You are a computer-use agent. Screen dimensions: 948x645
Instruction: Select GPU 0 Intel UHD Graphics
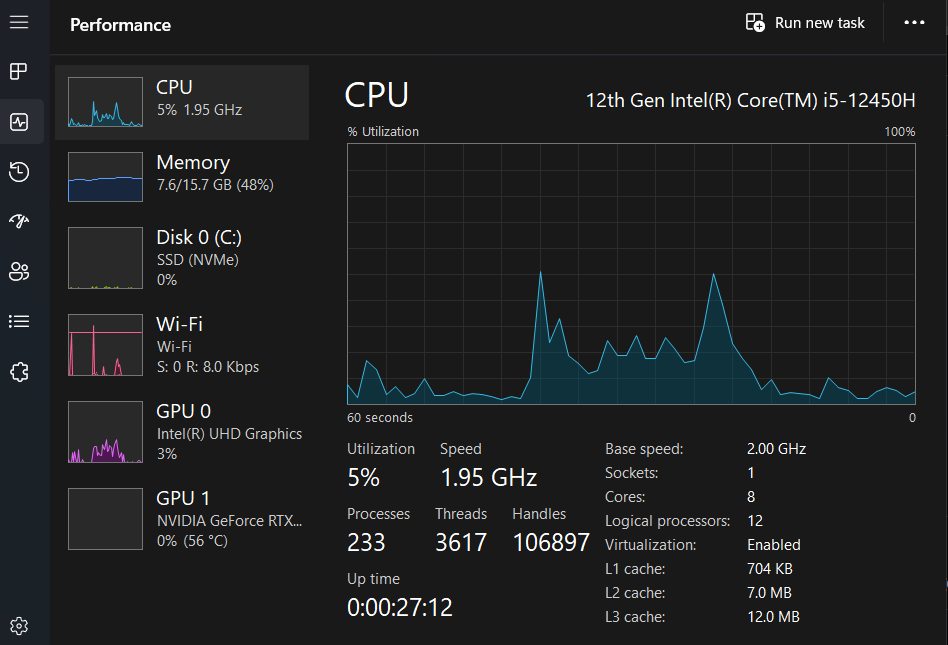pos(182,432)
